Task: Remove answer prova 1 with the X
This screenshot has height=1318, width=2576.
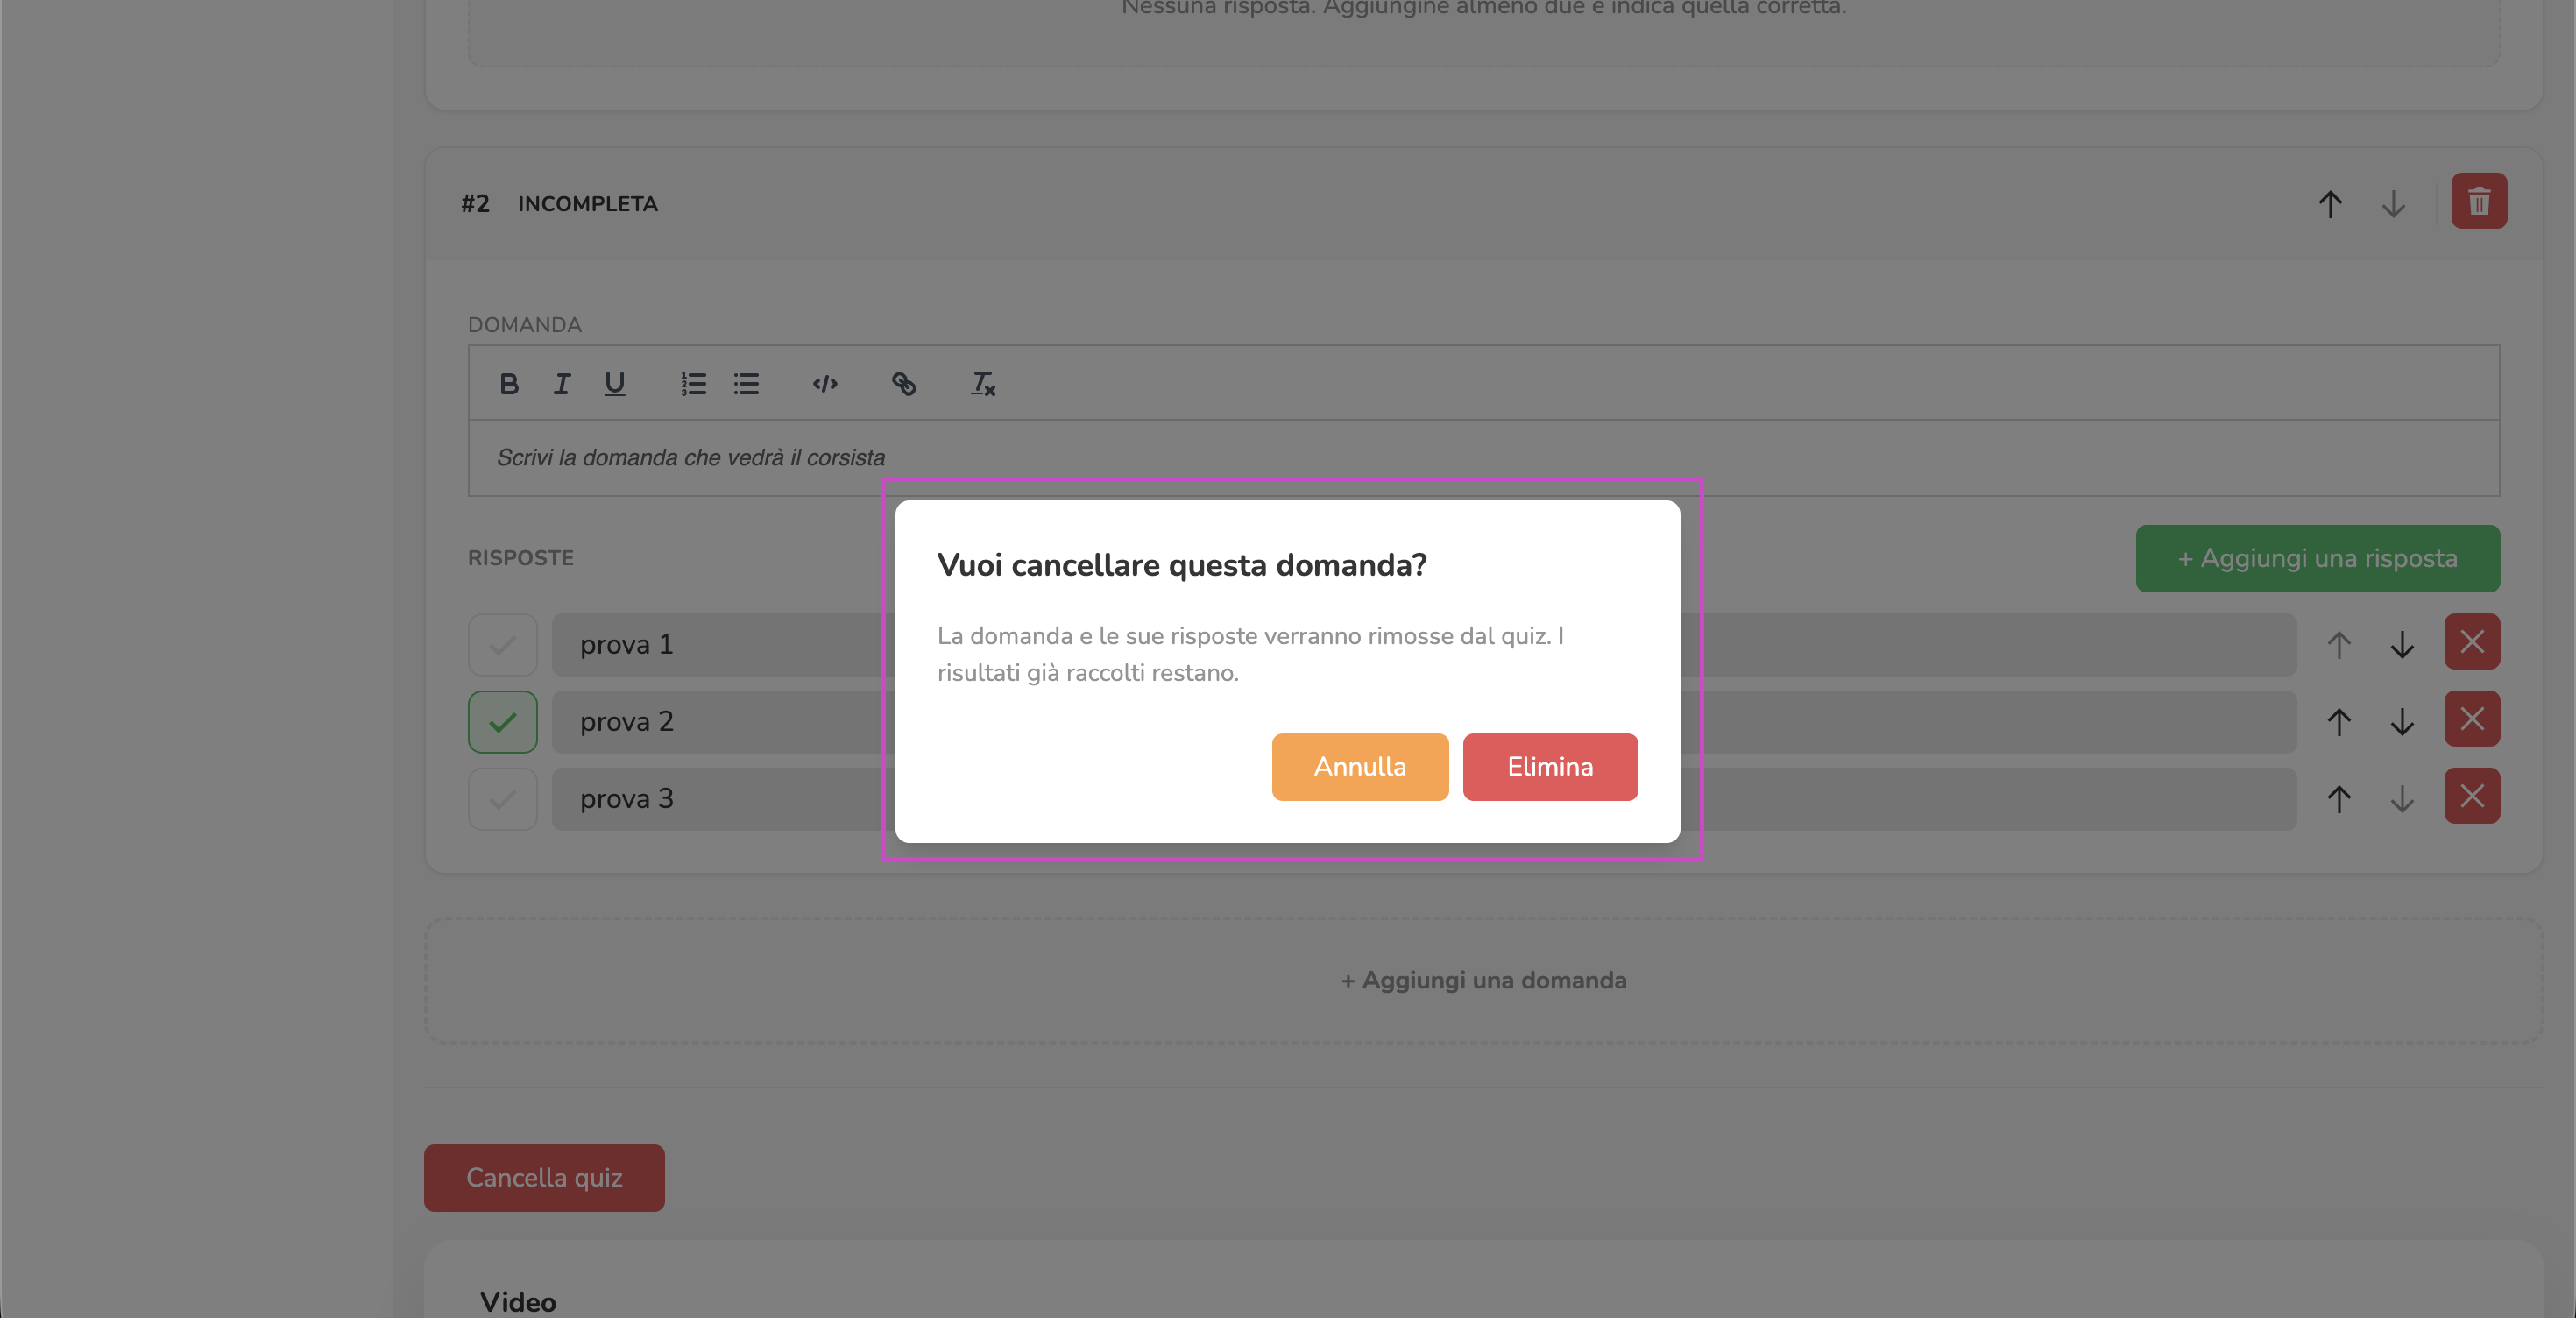Action: pos(2472,642)
